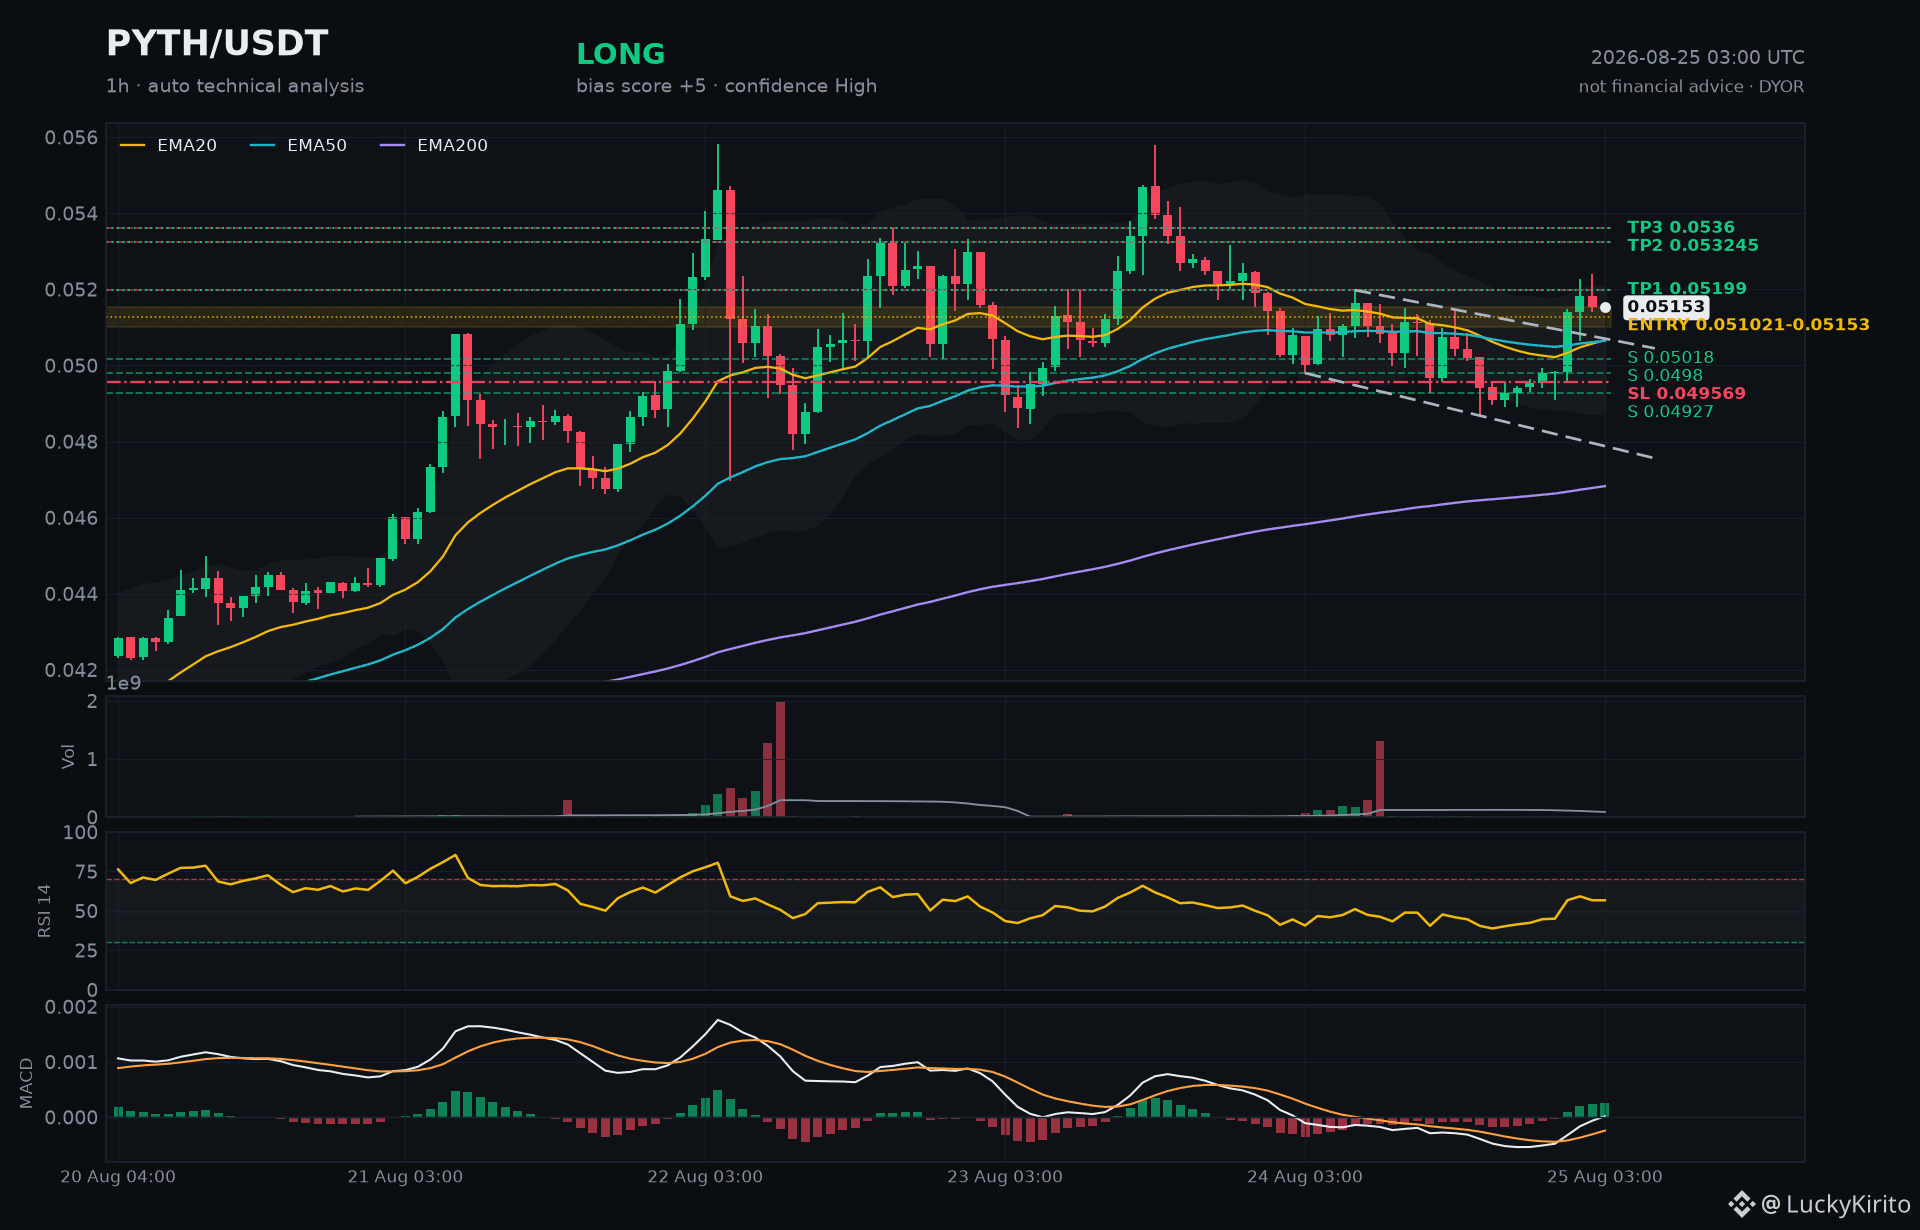Image resolution: width=1920 pixels, height=1230 pixels.
Task: Click the purple EMA200 legend line
Action: (392, 146)
